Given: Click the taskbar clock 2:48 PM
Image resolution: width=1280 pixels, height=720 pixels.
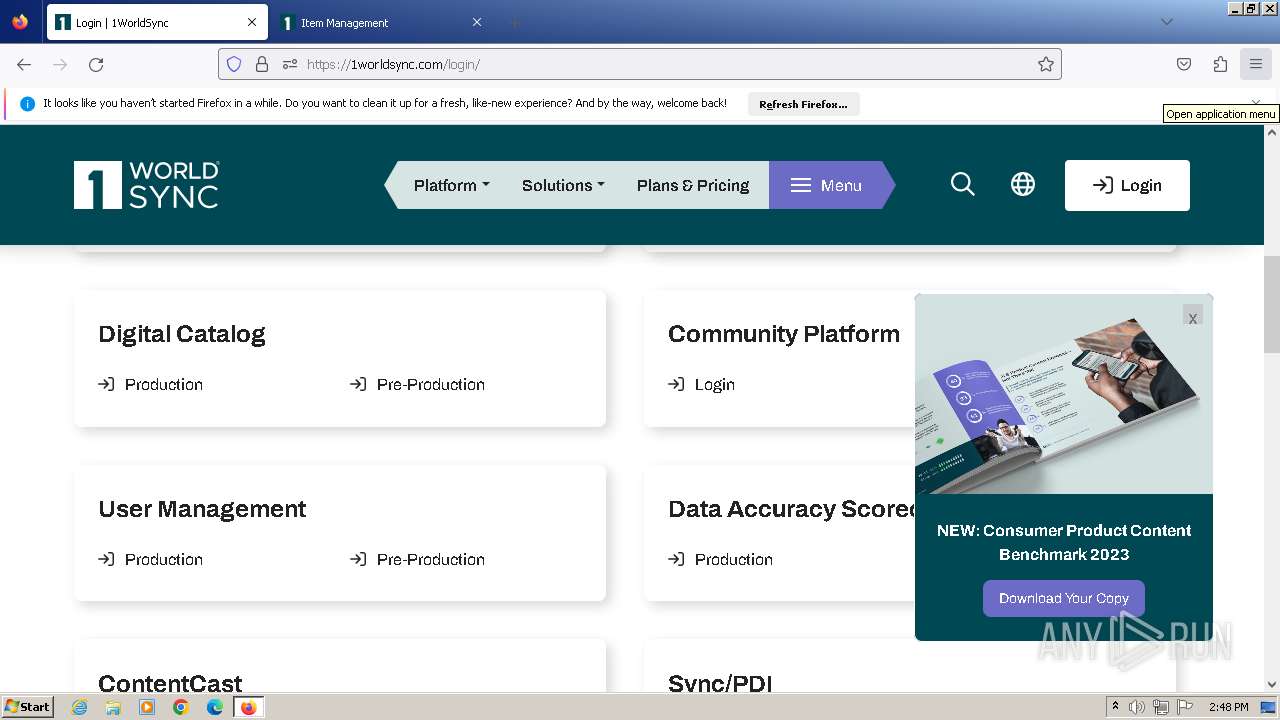Looking at the screenshot, I should (x=1228, y=707).
